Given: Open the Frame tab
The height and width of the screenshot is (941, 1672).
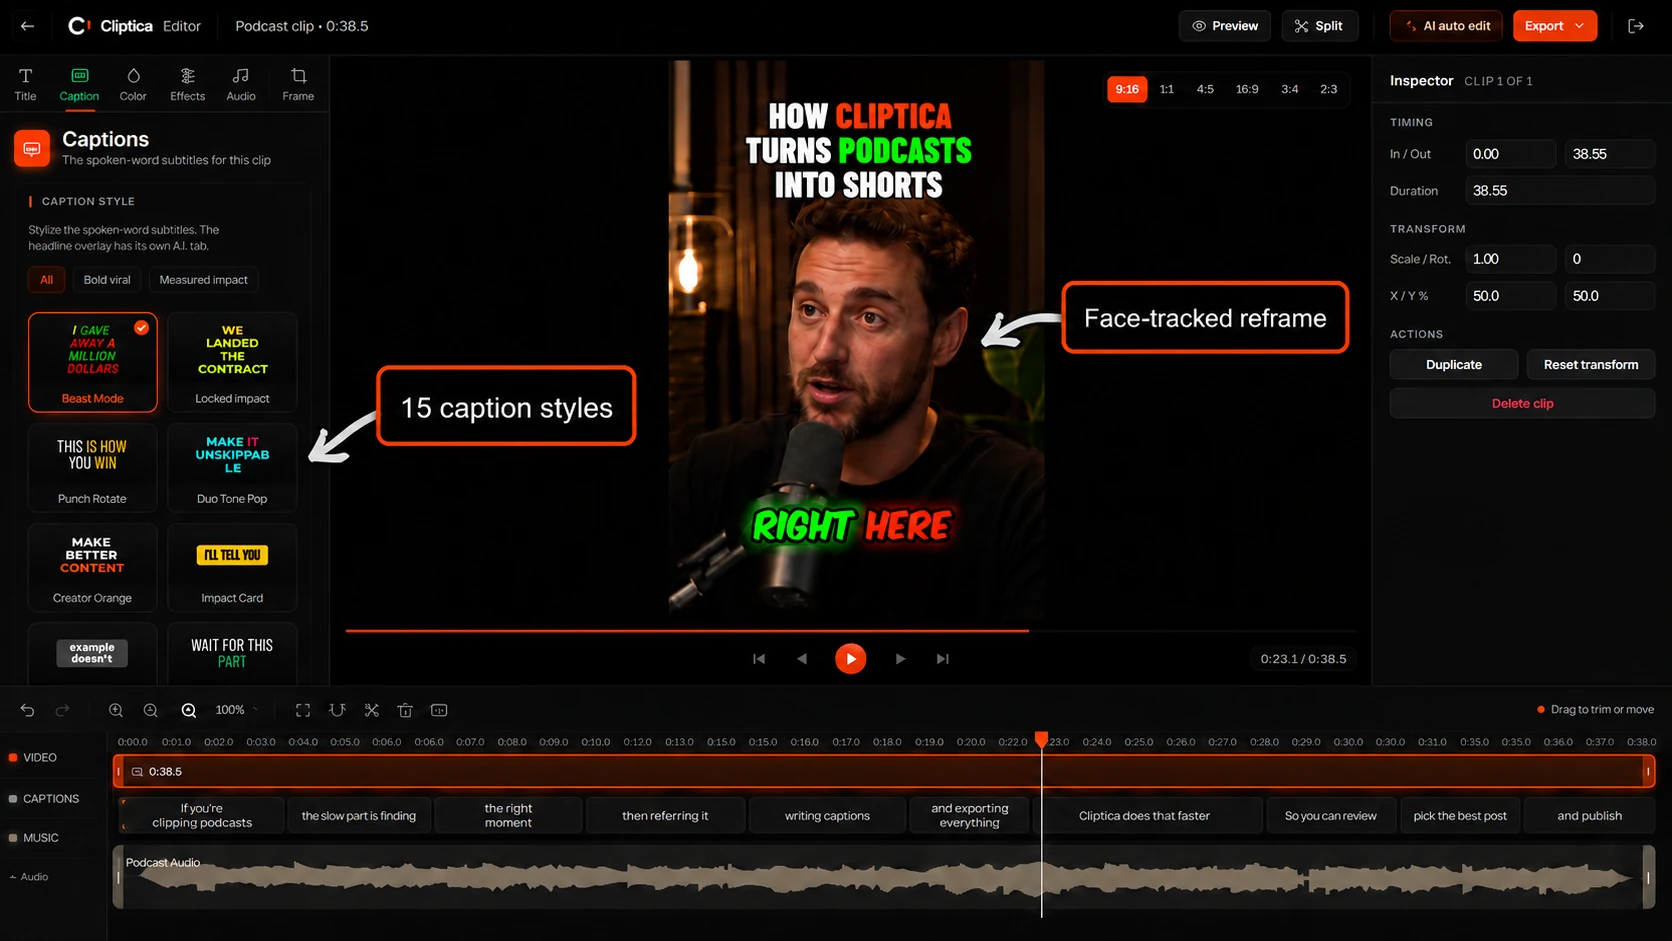Looking at the screenshot, I should (x=298, y=84).
